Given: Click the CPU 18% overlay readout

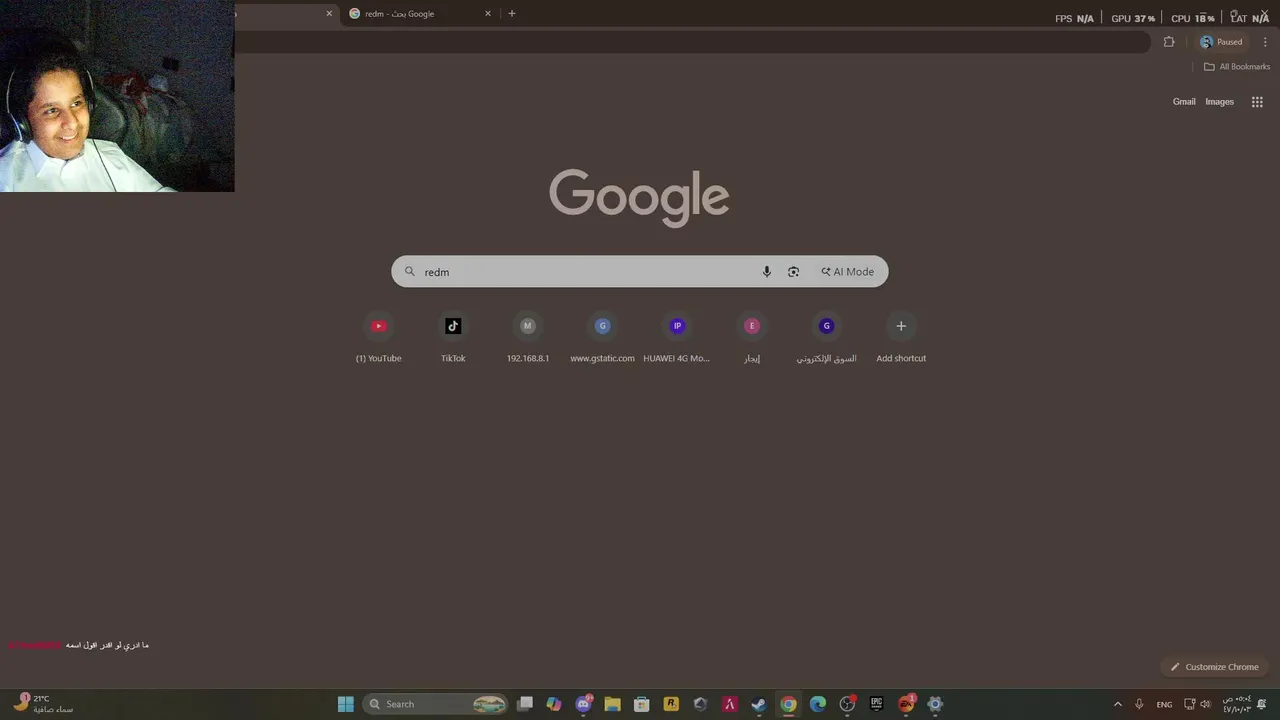Looking at the screenshot, I should (x=1192, y=18).
